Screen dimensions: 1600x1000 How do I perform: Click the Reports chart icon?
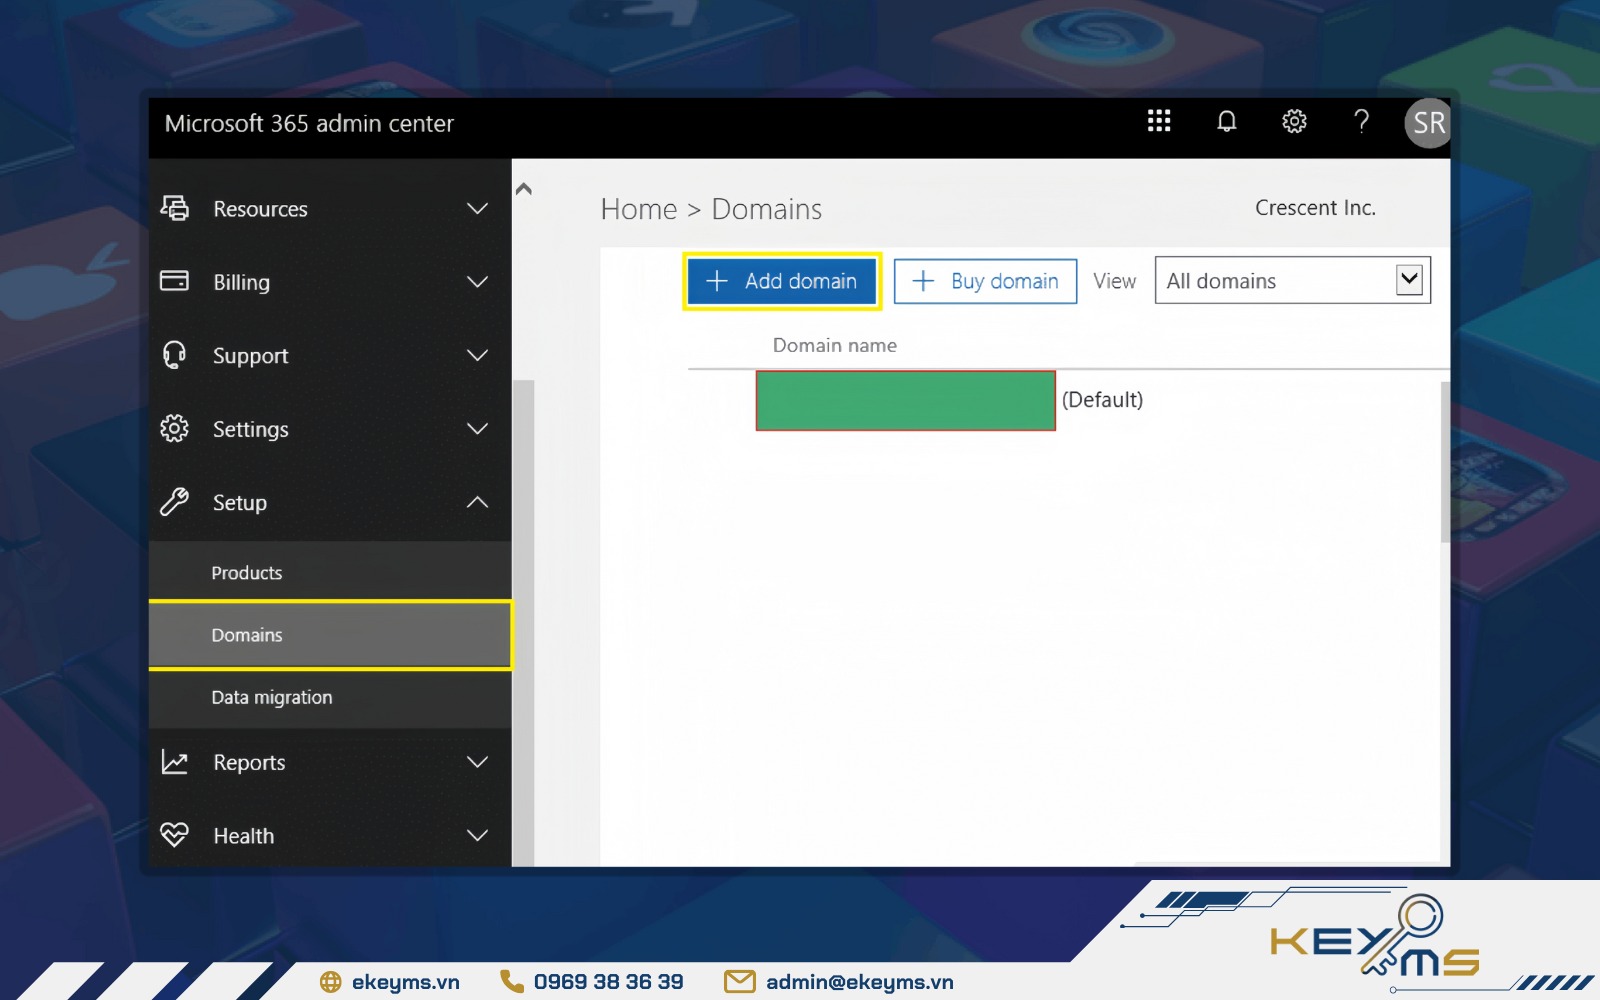coord(175,762)
